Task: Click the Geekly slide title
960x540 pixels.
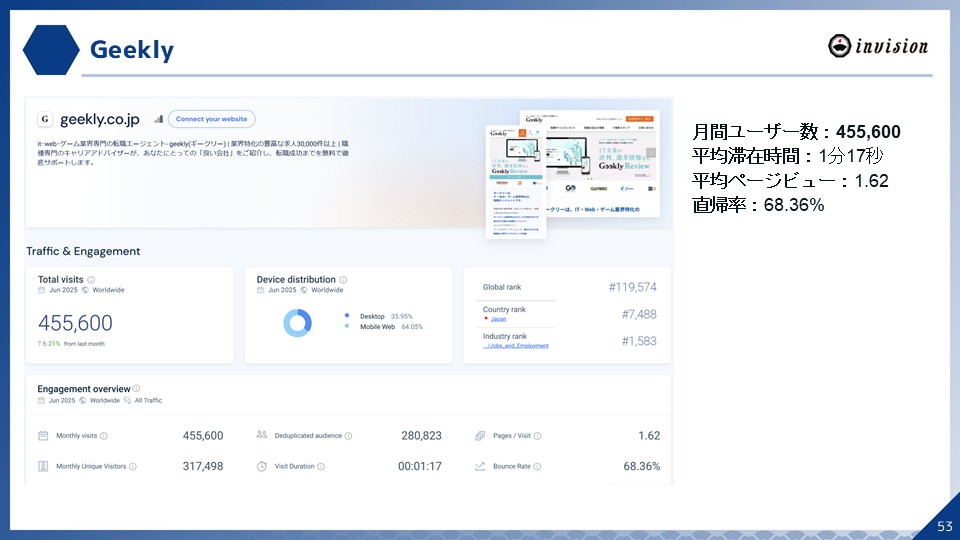Action: 132,50
